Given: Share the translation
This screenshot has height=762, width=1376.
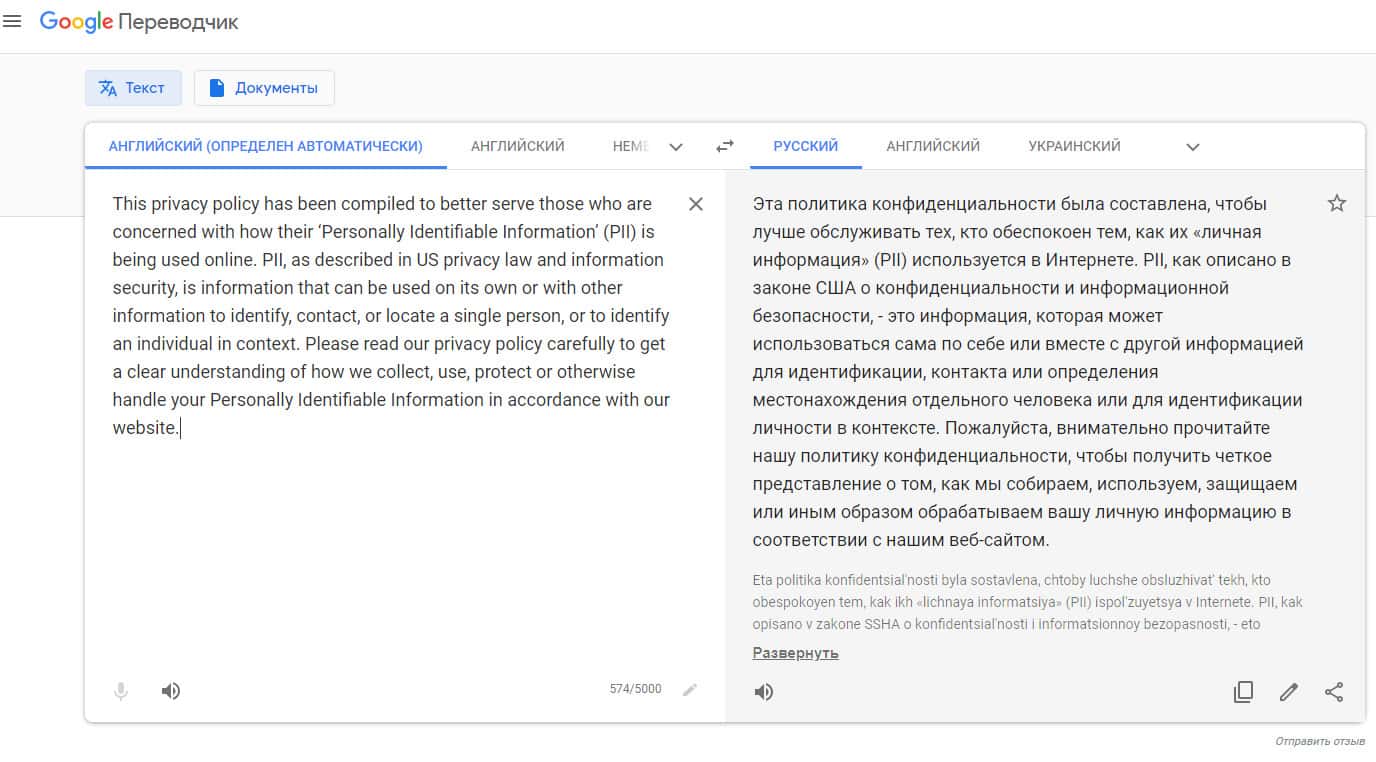Looking at the screenshot, I should (1334, 692).
